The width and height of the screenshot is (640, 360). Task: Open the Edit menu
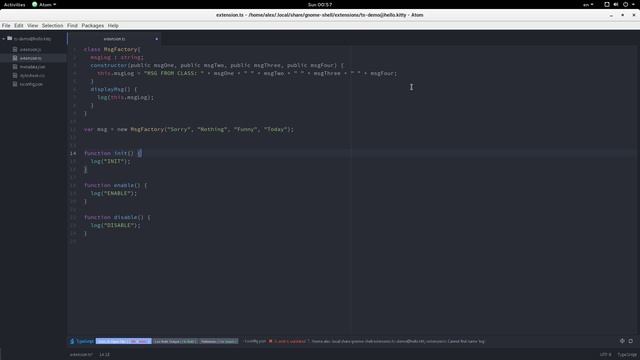point(19,25)
